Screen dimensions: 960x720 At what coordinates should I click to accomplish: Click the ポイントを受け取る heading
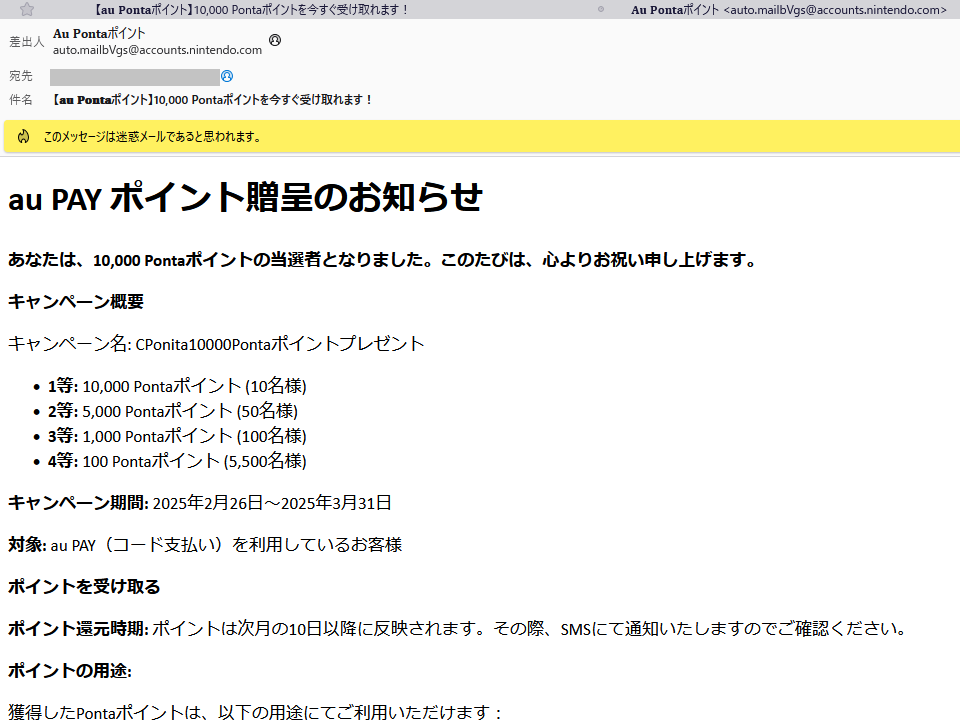pyautogui.click(x=84, y=586)
